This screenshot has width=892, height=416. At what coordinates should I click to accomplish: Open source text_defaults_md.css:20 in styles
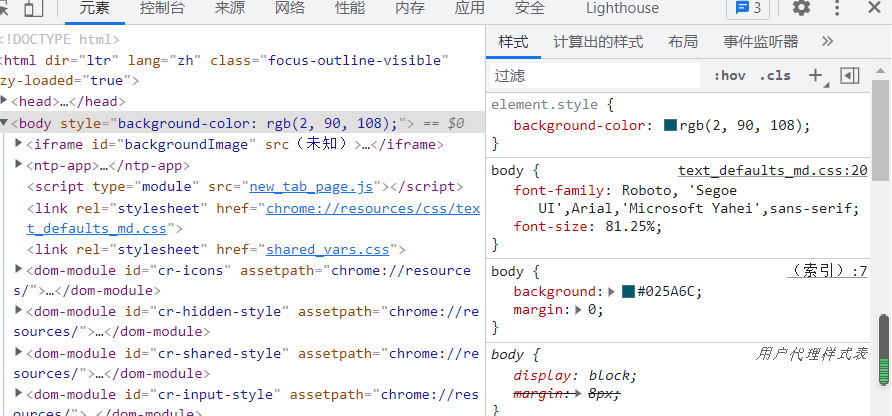coord(773,171)
